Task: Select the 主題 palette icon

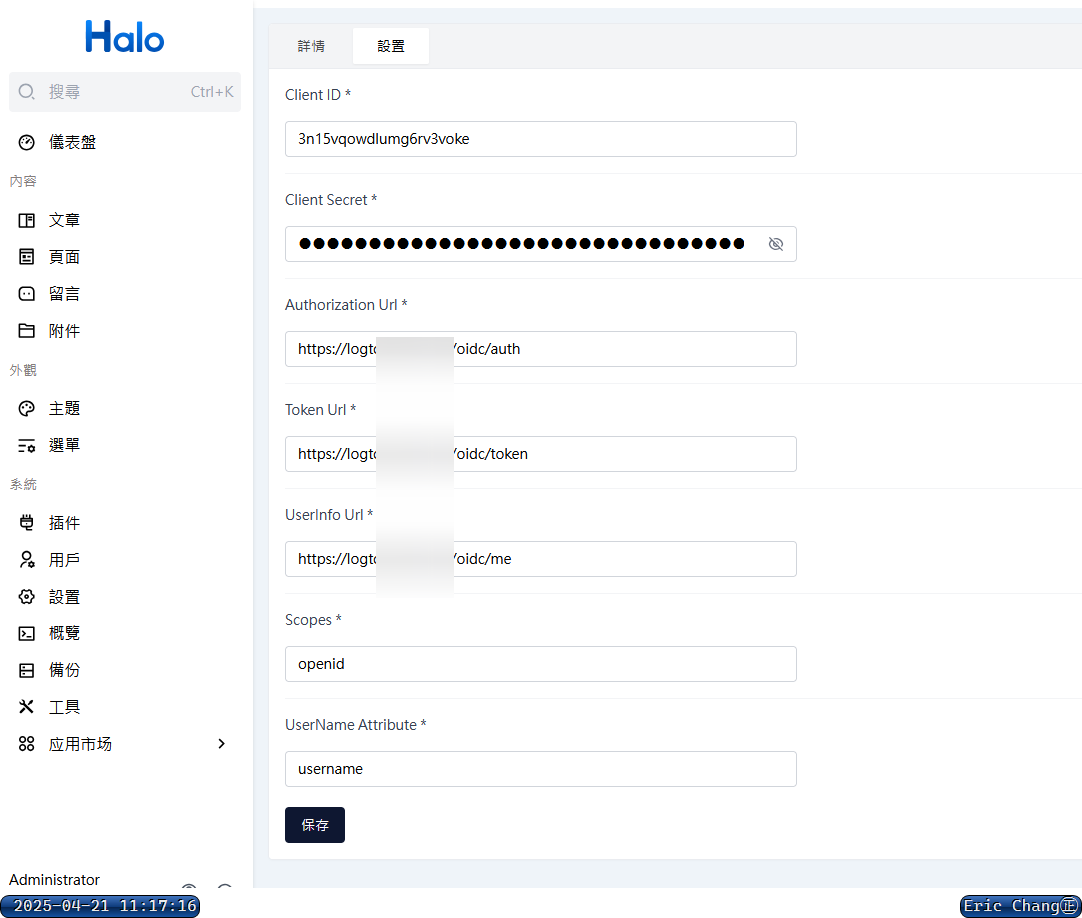Action: click(x=27, y=408)
